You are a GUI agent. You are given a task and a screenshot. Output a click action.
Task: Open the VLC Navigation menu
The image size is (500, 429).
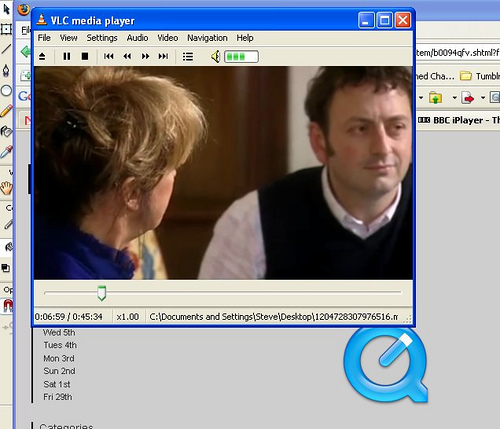tap(207, 38)
